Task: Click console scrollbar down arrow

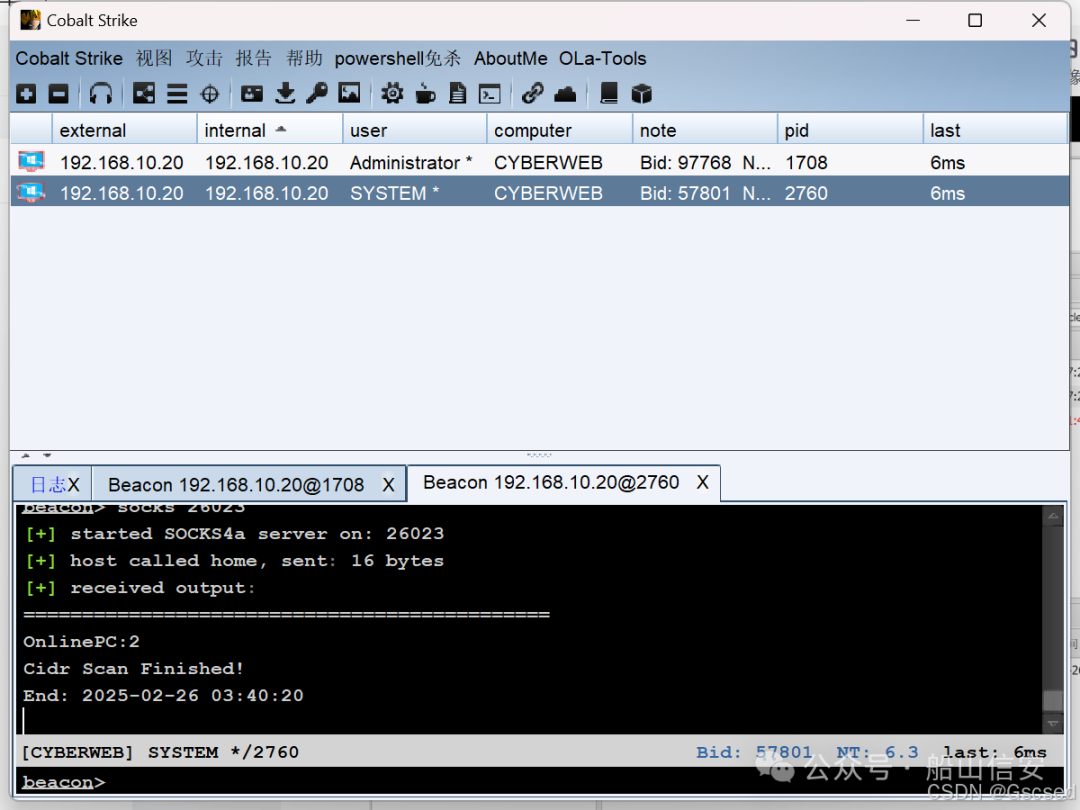Action: [x=1053, y=723]
